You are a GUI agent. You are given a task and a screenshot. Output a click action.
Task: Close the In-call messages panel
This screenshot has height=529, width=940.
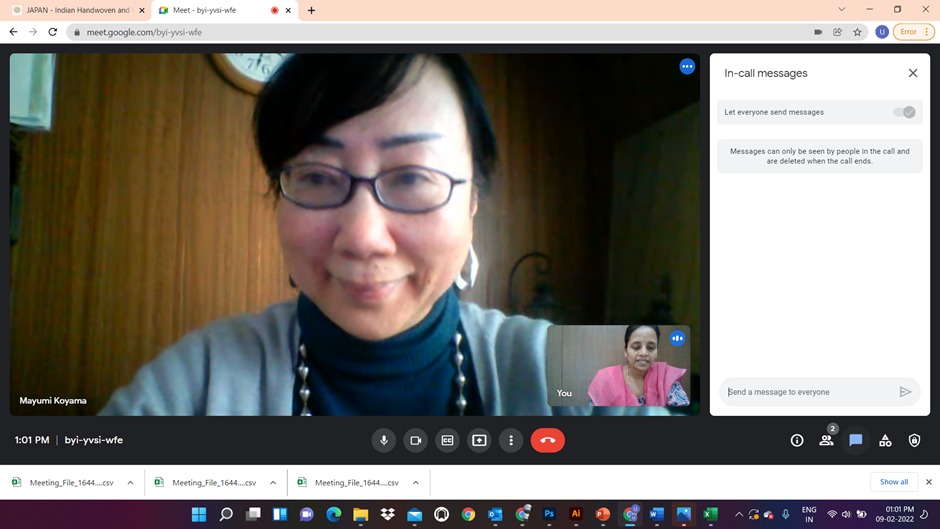(912, 73)
